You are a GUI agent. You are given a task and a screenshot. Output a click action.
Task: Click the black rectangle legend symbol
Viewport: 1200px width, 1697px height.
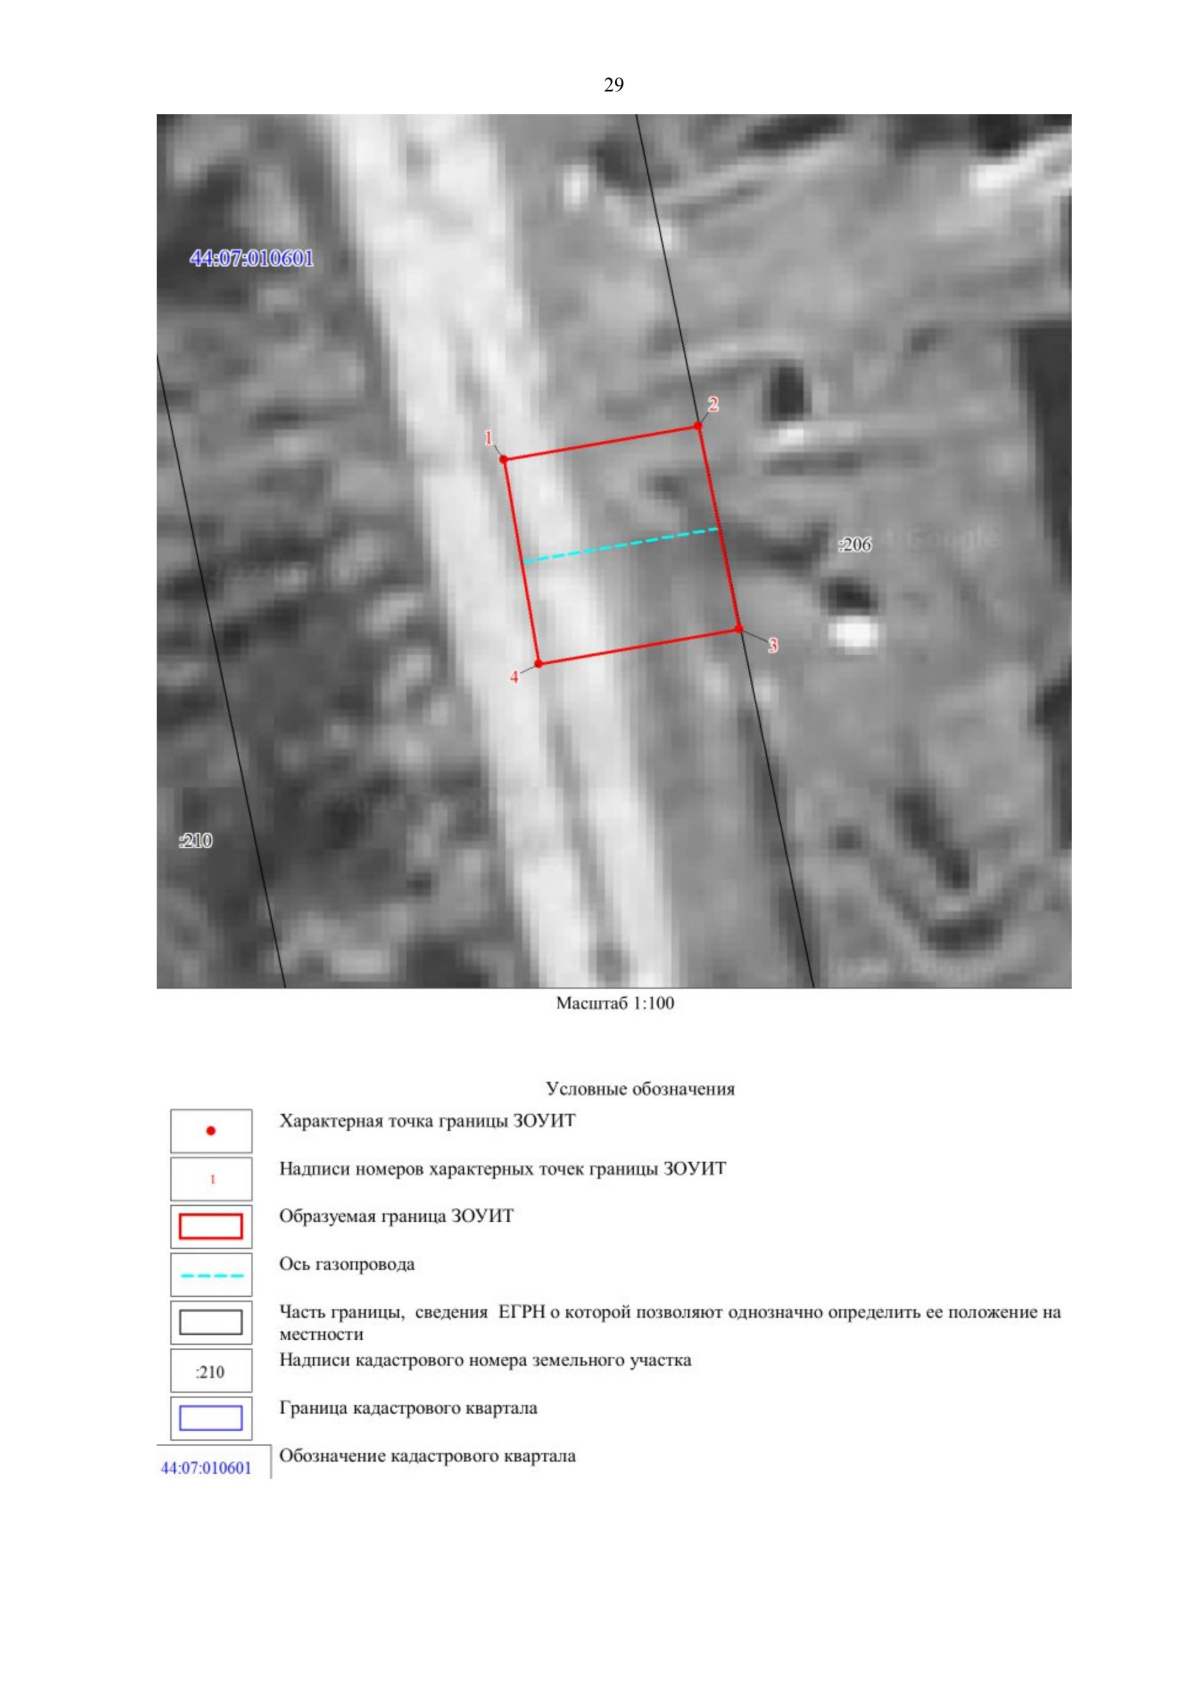point(211,1322)
